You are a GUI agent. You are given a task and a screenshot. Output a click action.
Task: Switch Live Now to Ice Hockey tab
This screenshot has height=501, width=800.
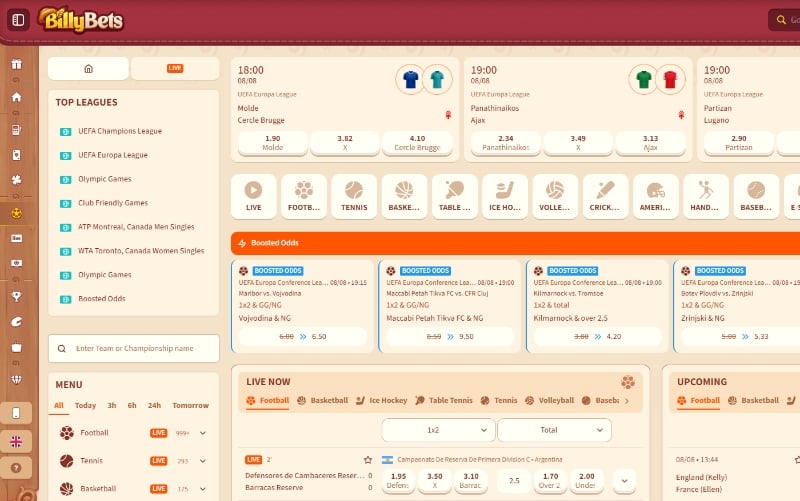[382, 400]
